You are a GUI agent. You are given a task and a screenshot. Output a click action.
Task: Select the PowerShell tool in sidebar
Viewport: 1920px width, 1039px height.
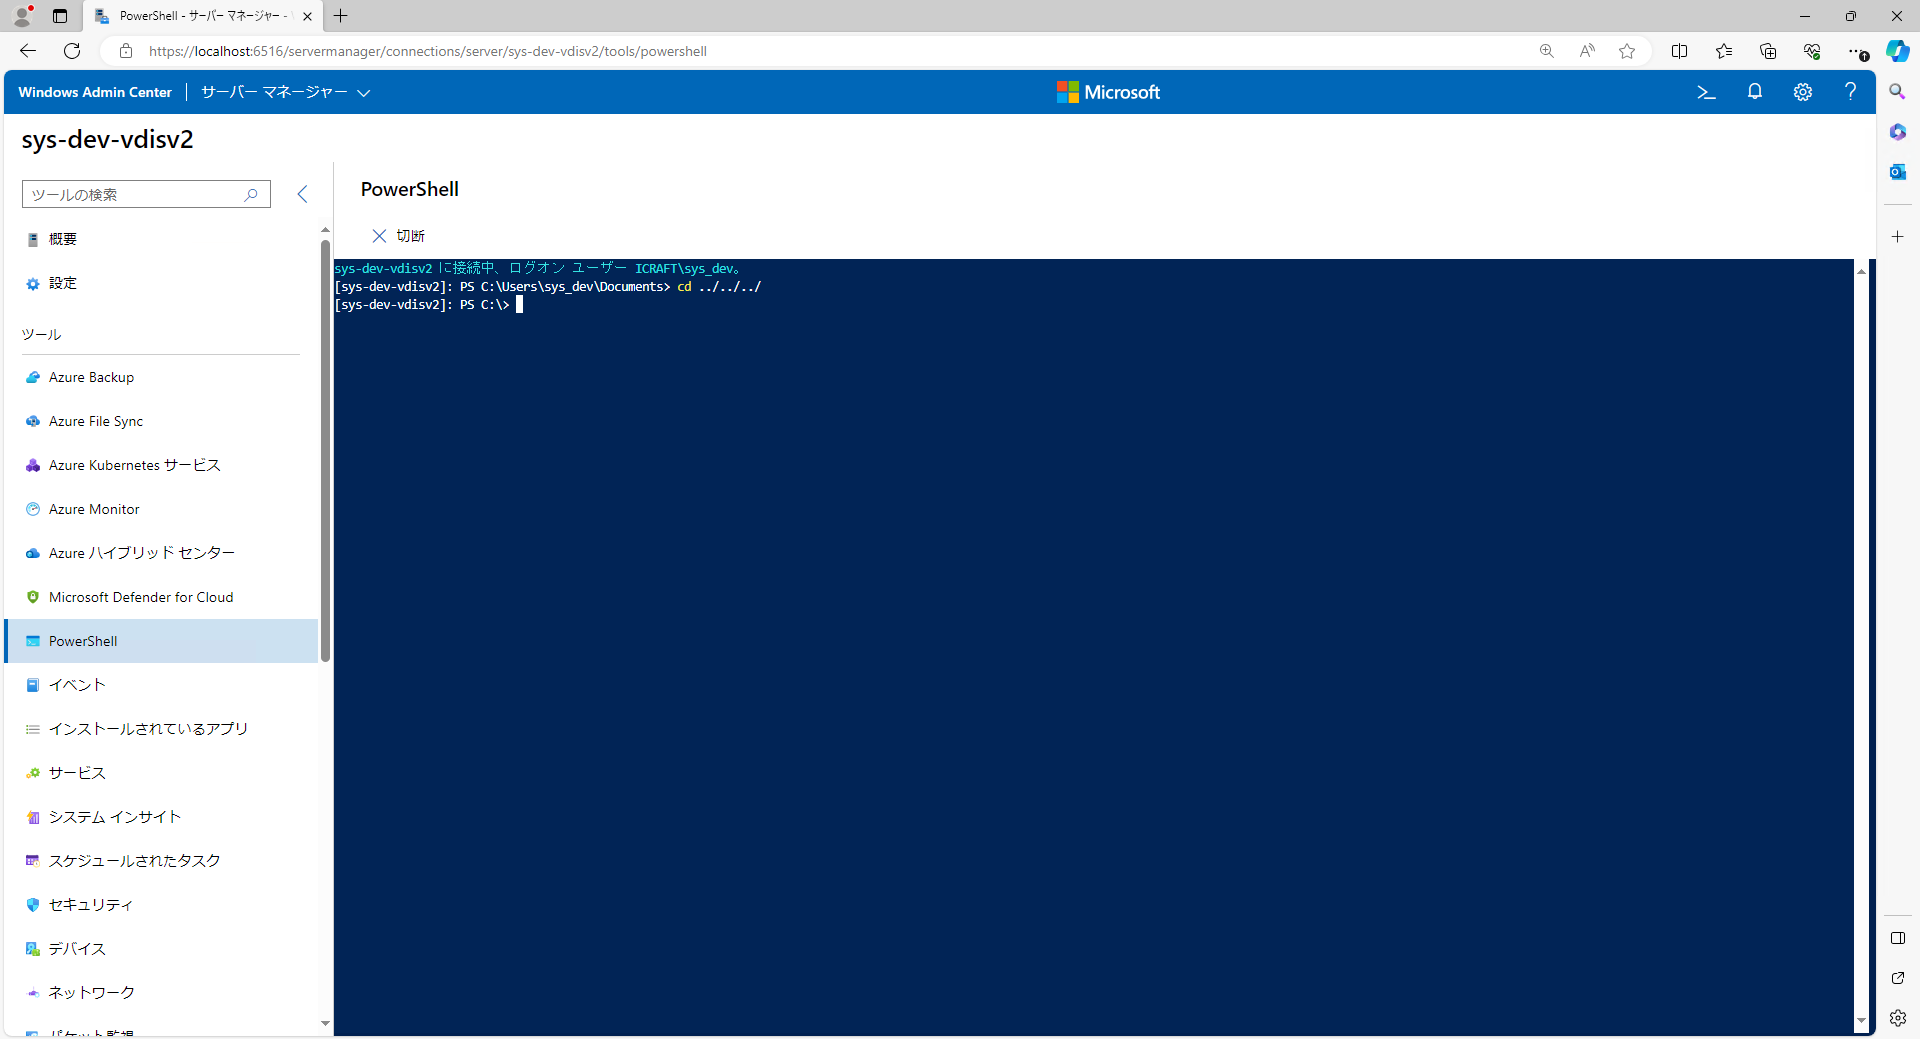click(x=160, y=641)
